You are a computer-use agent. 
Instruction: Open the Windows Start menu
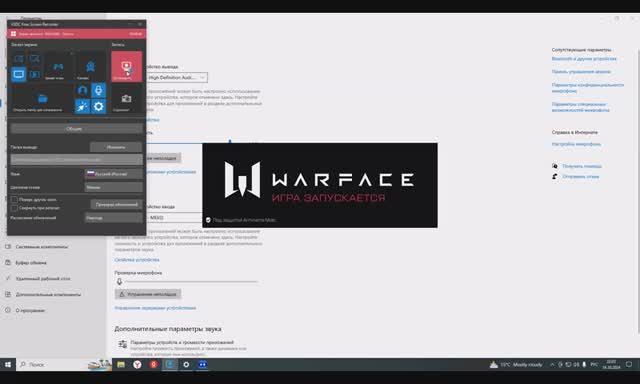coord(8,364)
